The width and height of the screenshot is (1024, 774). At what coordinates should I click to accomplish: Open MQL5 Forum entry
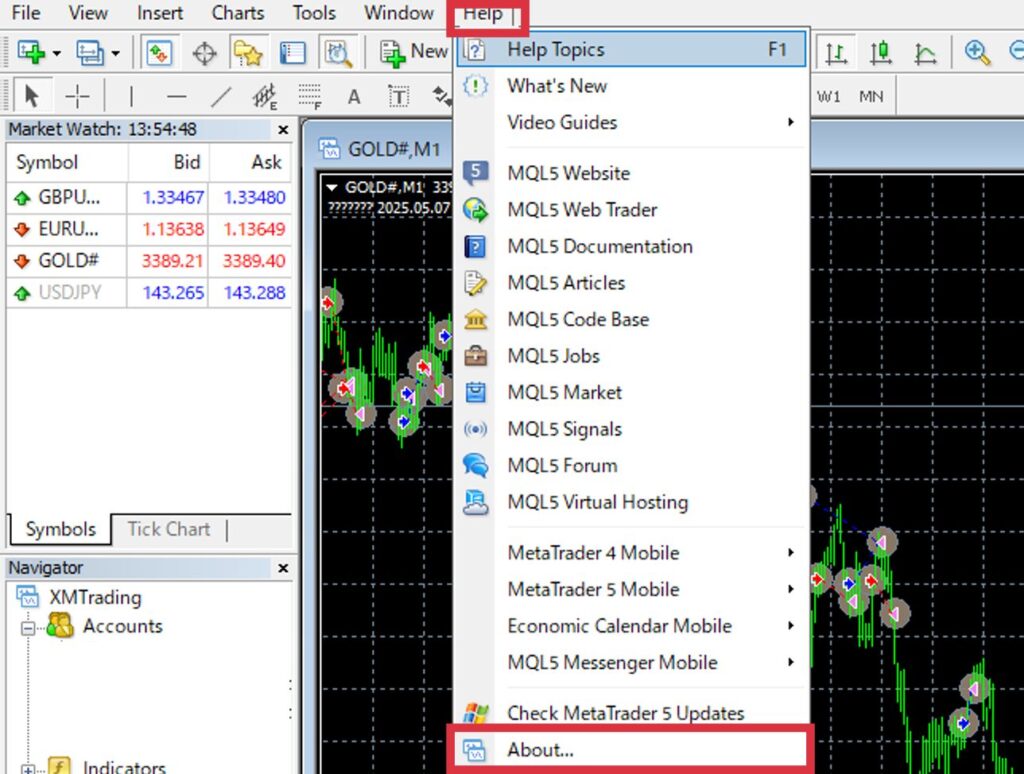(632, 466)
